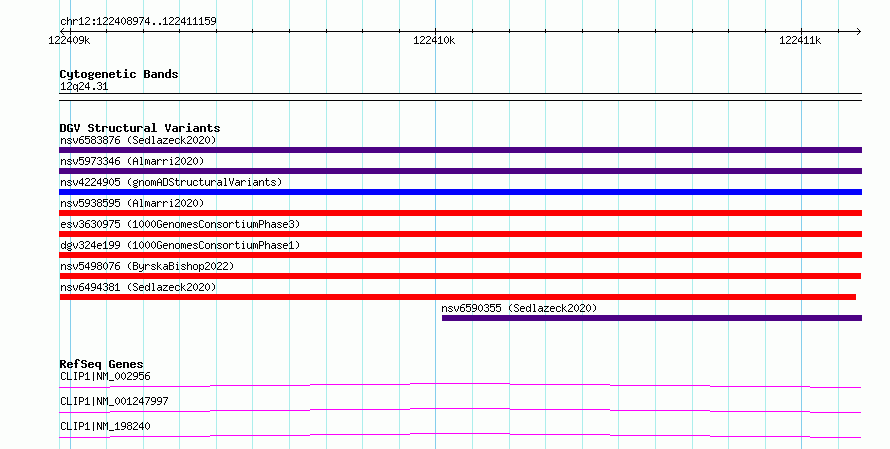Select the blue nsv4224905 variant bar
This screenshot has width=890, height=449.
pyautogui.click(x=460, y=192)
